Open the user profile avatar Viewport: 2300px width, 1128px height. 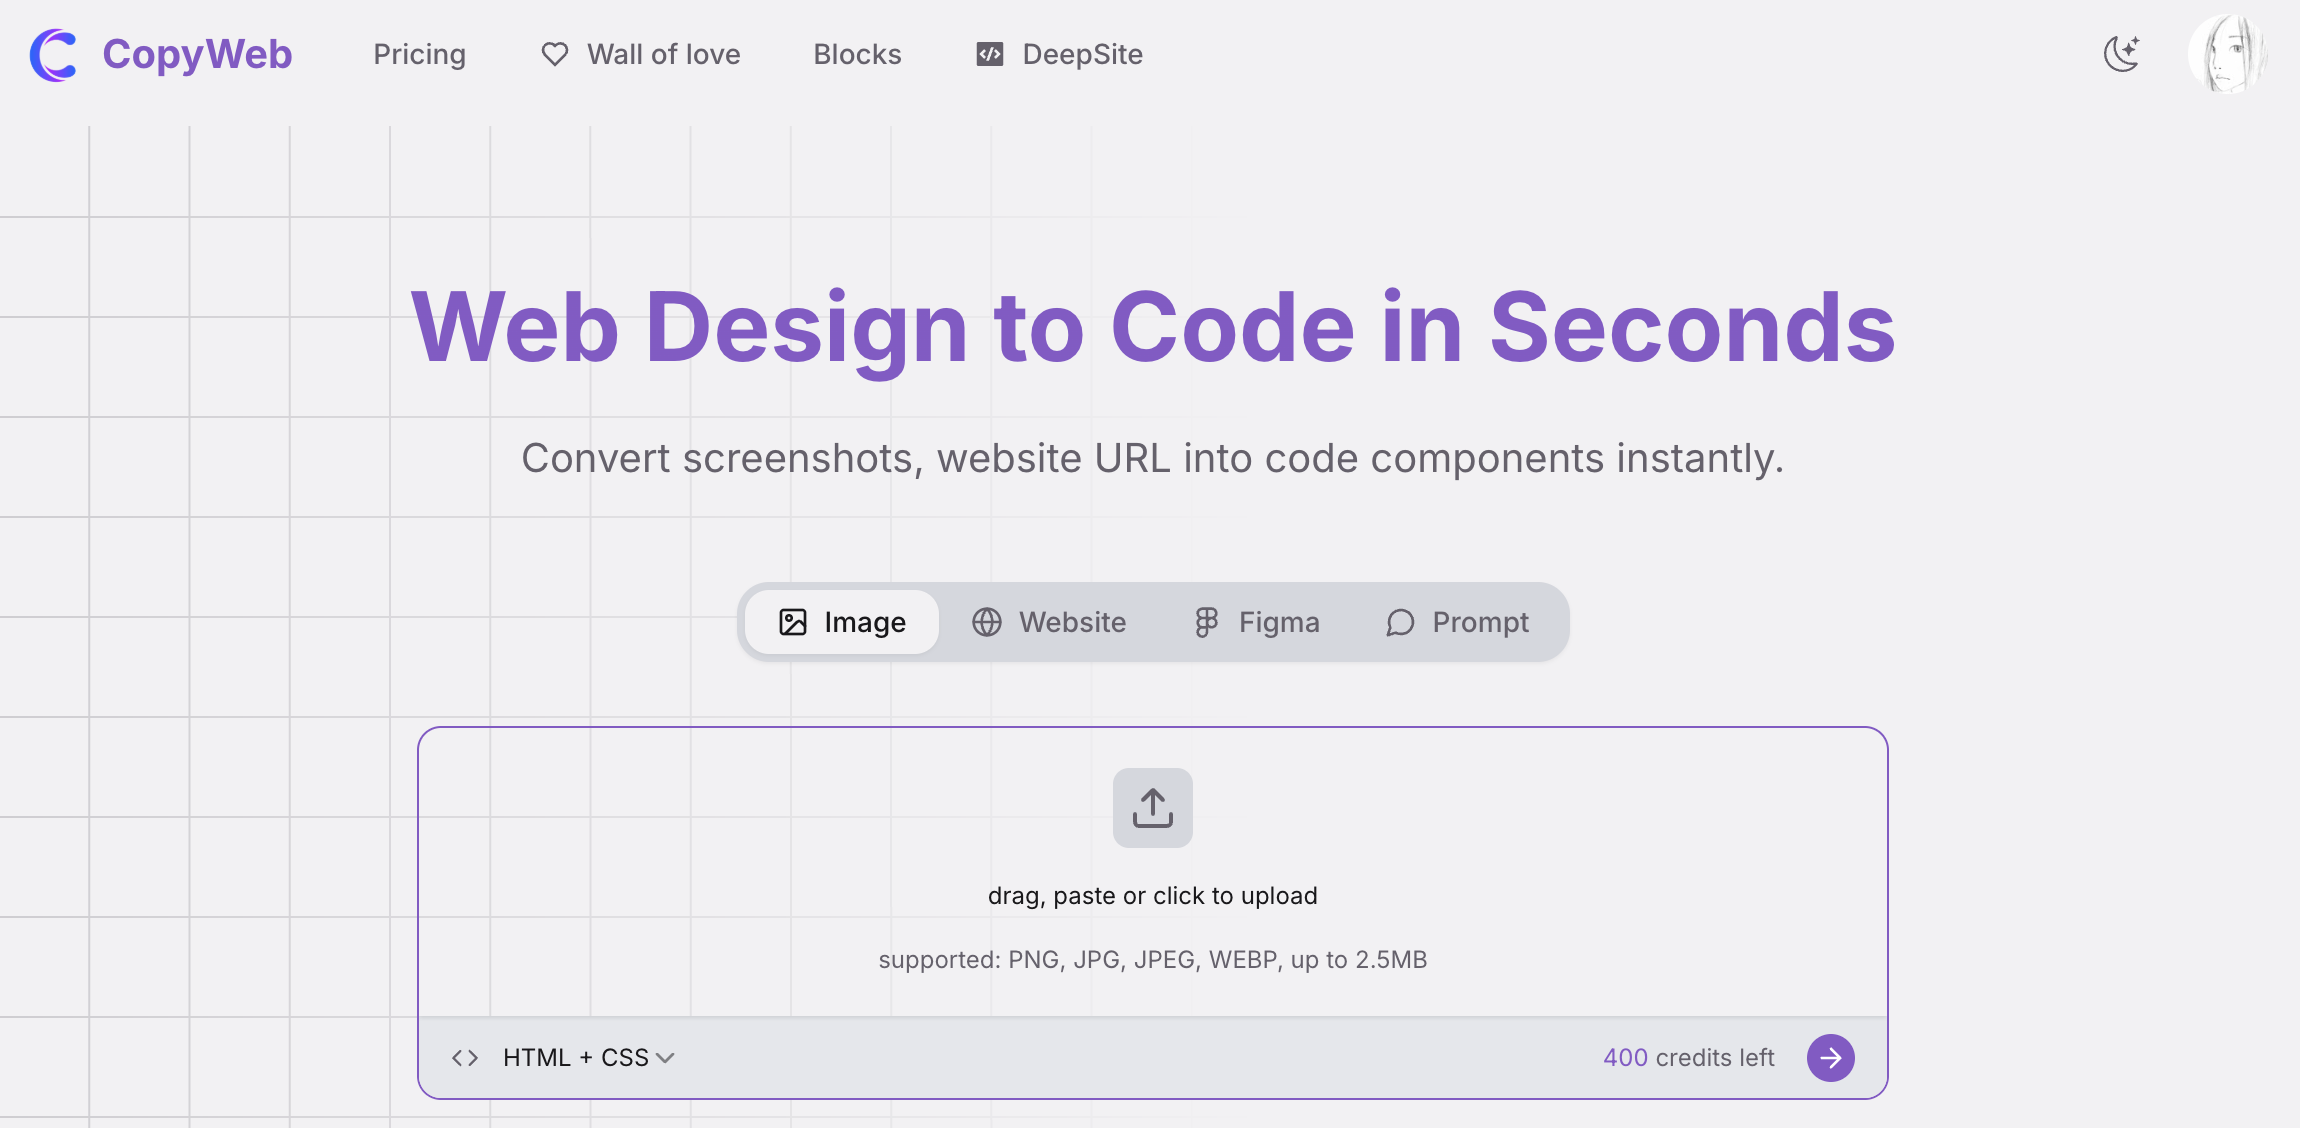coord(2227,54)
